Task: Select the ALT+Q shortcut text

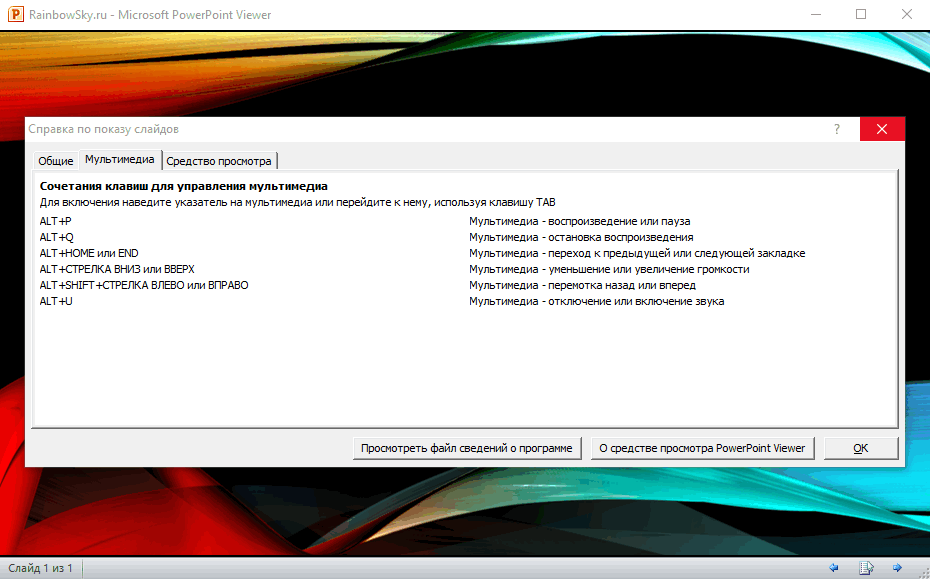Action: tap(57, 237)
